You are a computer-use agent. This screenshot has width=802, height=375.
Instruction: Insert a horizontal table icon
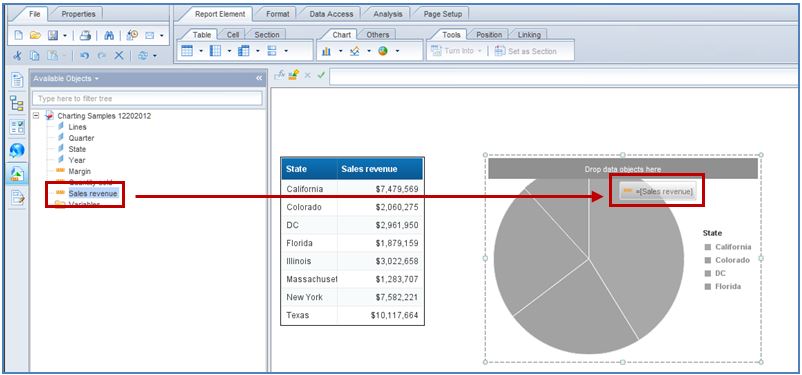[215, 51]
